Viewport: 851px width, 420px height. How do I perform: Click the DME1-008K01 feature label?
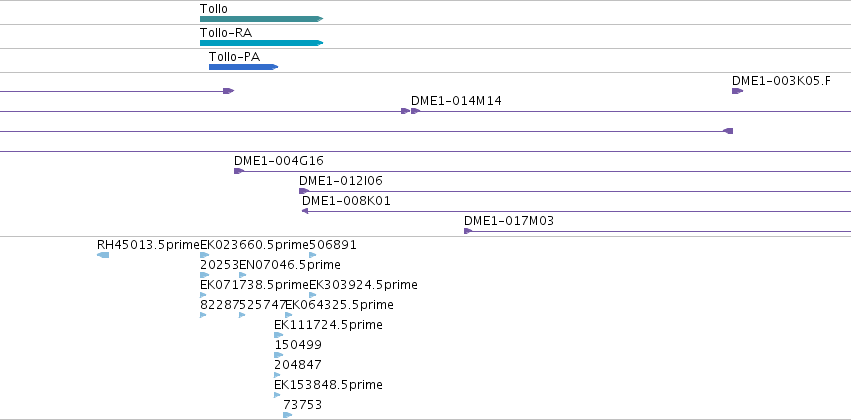coord(346,201)
